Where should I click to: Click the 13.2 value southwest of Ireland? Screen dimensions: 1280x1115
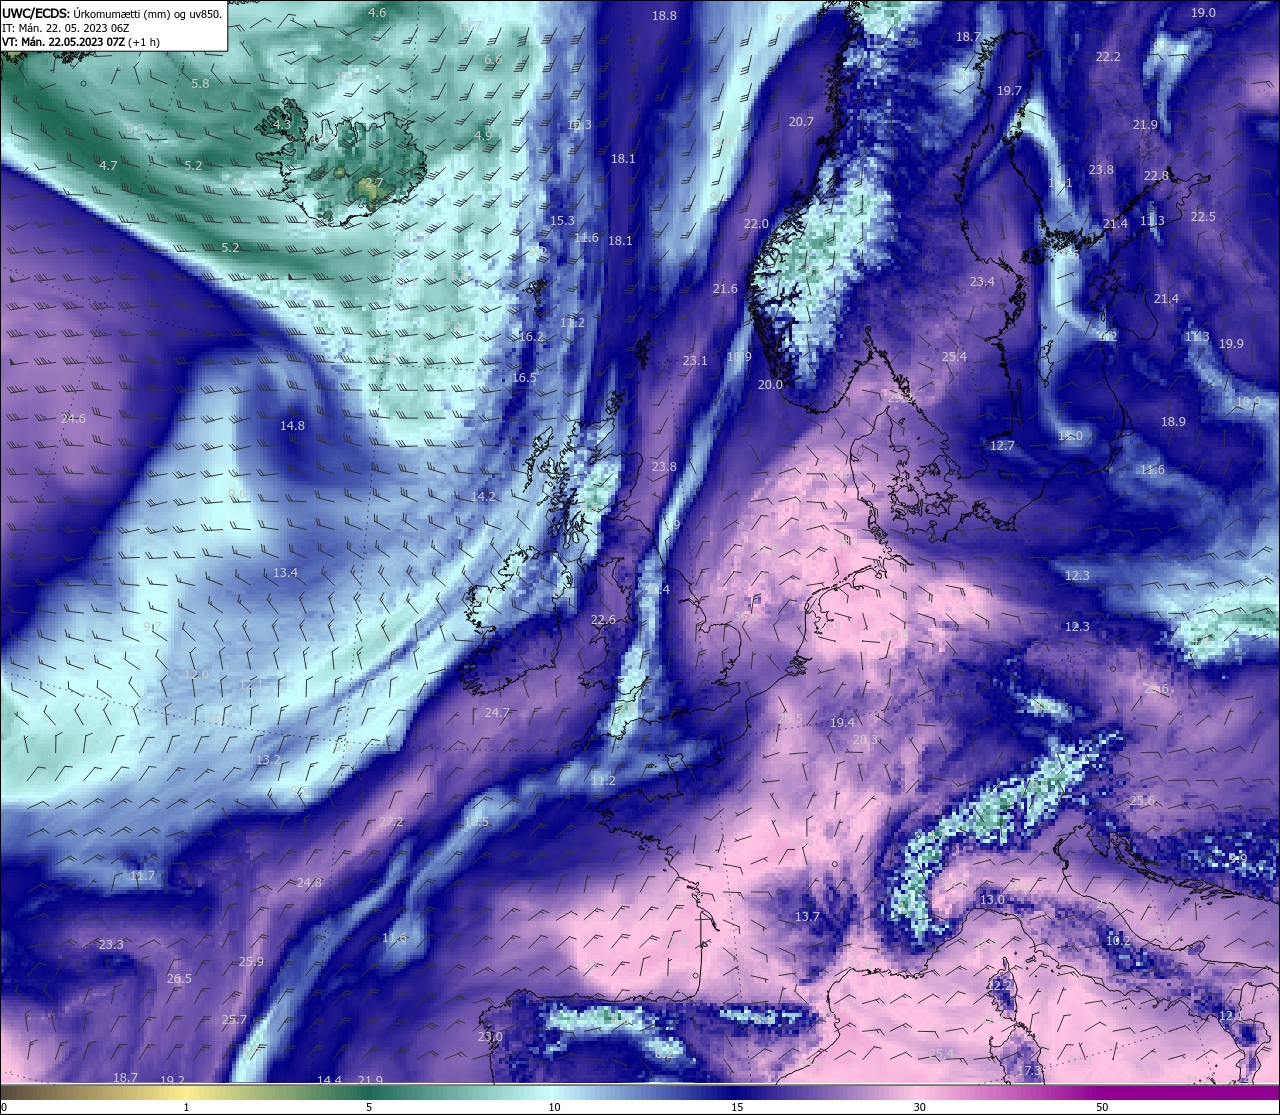pyautogui.click(x=268, y=760)
